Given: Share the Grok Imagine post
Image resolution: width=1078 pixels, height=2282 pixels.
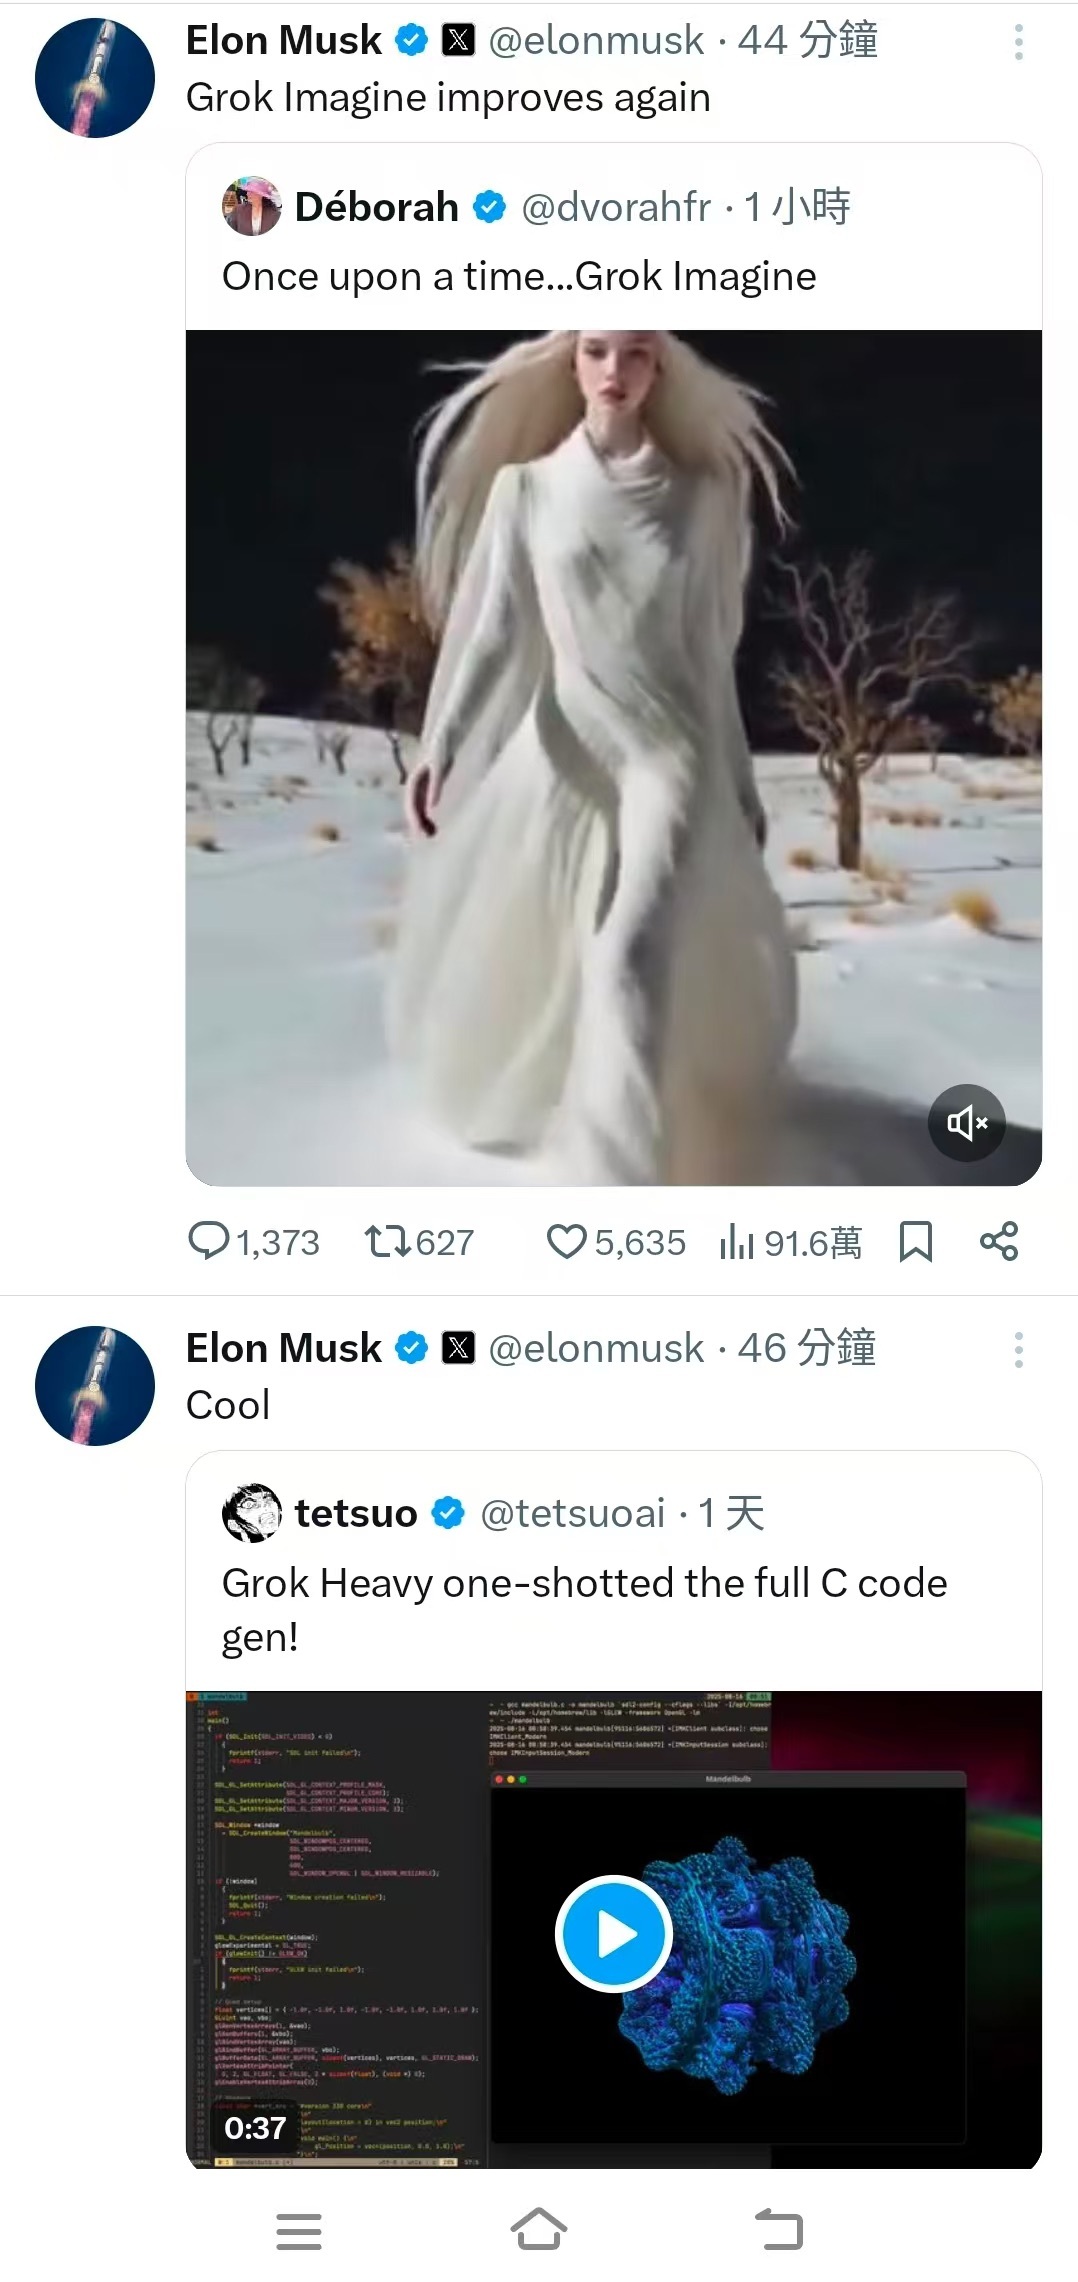Looking at the screenshot, I should [998, 1242].
